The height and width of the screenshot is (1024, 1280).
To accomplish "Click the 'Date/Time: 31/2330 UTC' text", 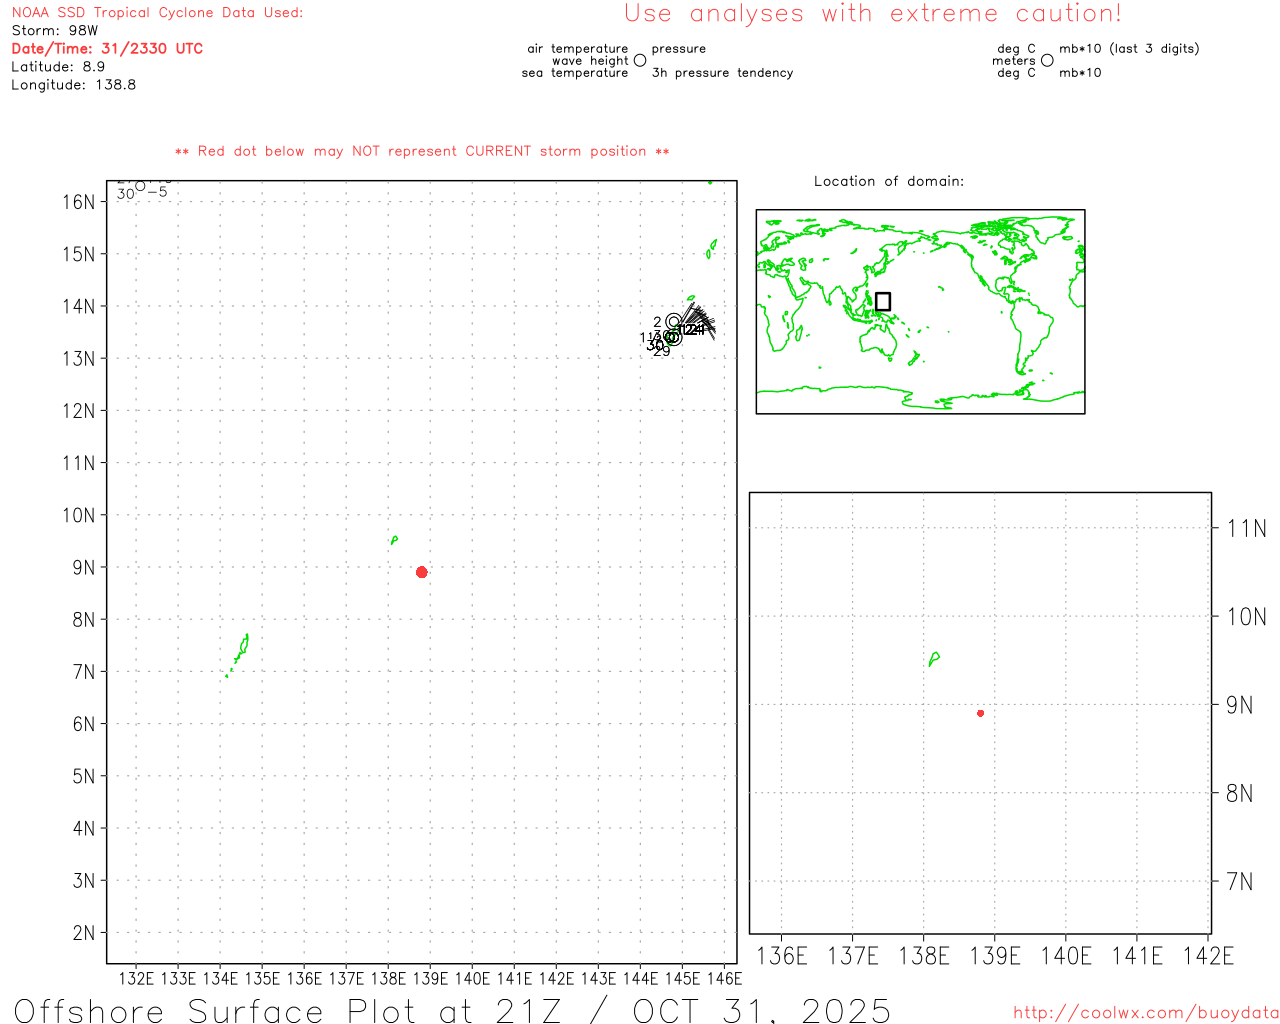I will [x=107, y=49].
